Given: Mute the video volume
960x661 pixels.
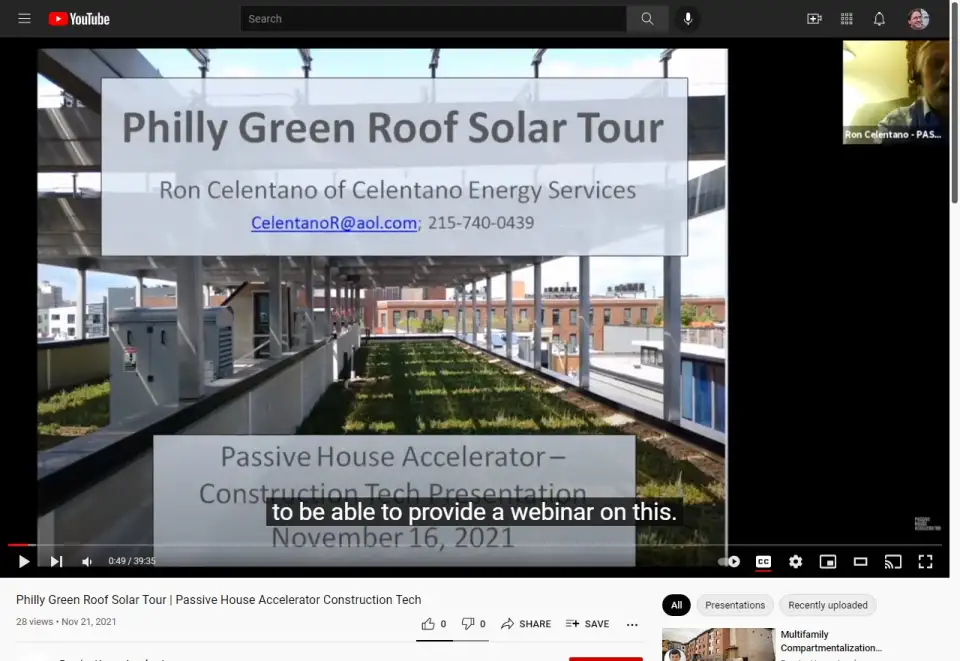Looking at the screenshot, I should coord(87,562).
